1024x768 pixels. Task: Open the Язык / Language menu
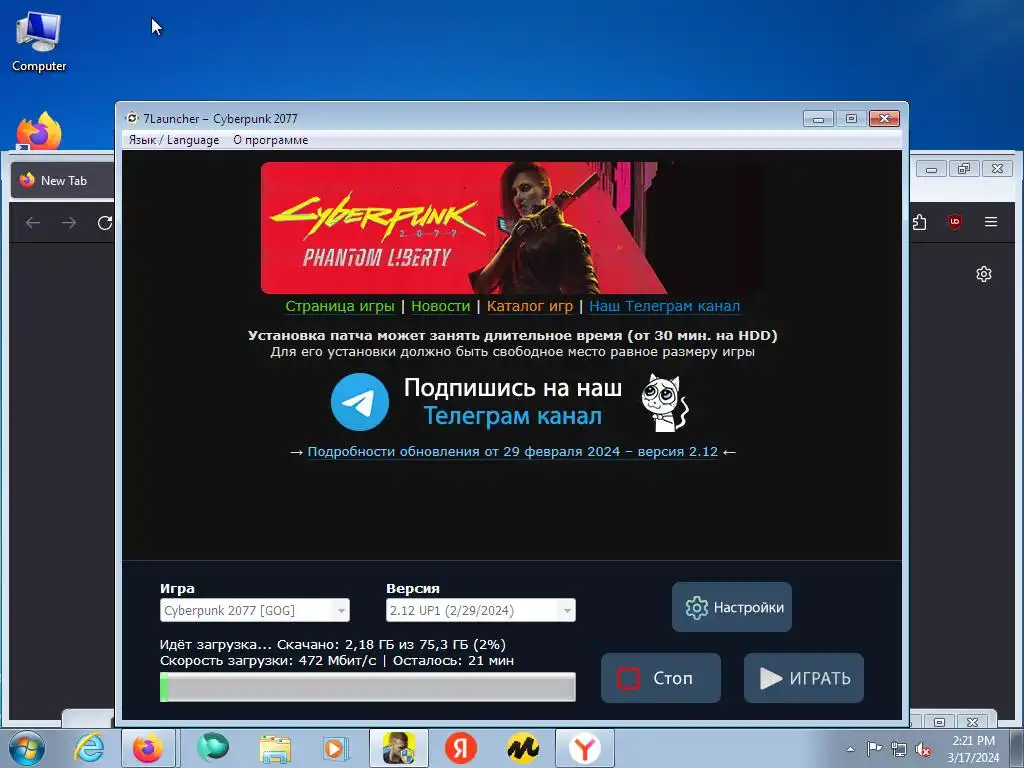(x=174, y=140)
